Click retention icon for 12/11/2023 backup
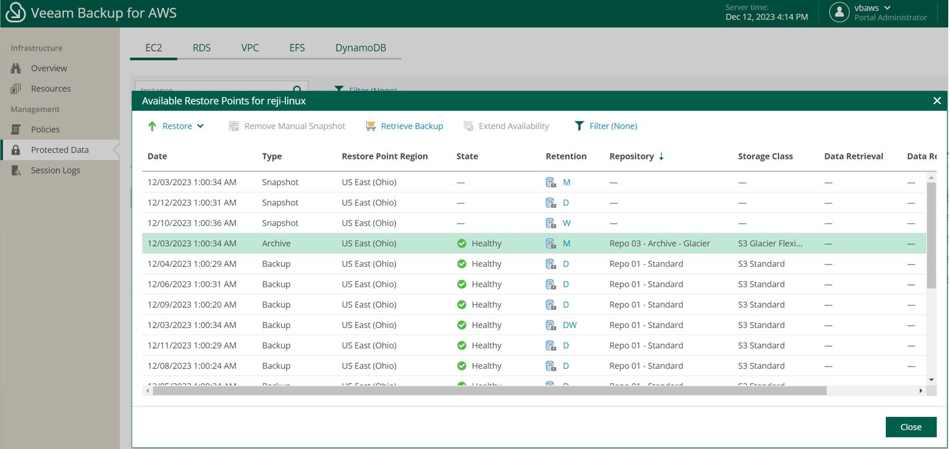 tap(551, 345)
